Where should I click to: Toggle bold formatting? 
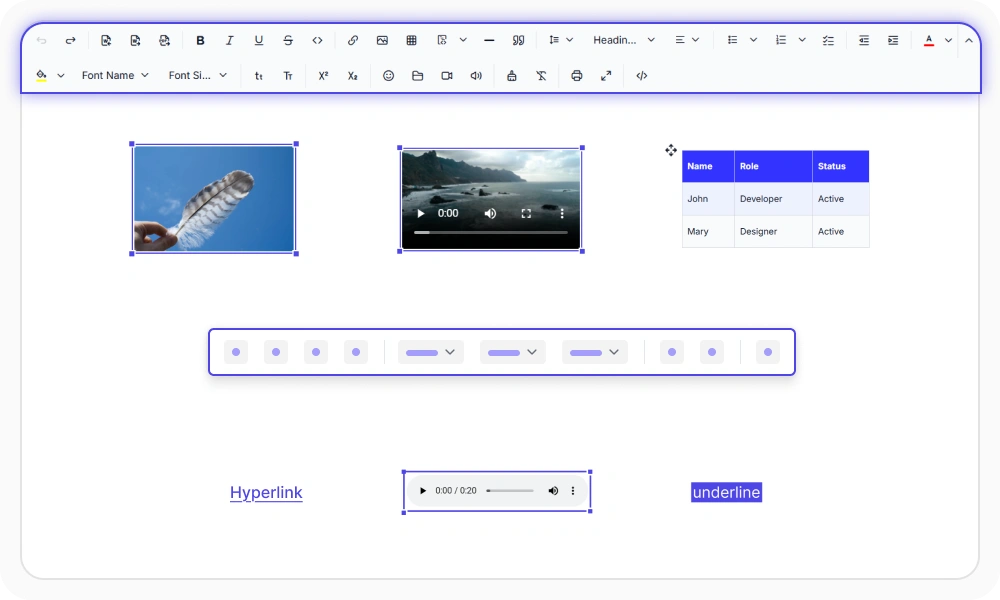pos(200,40)
